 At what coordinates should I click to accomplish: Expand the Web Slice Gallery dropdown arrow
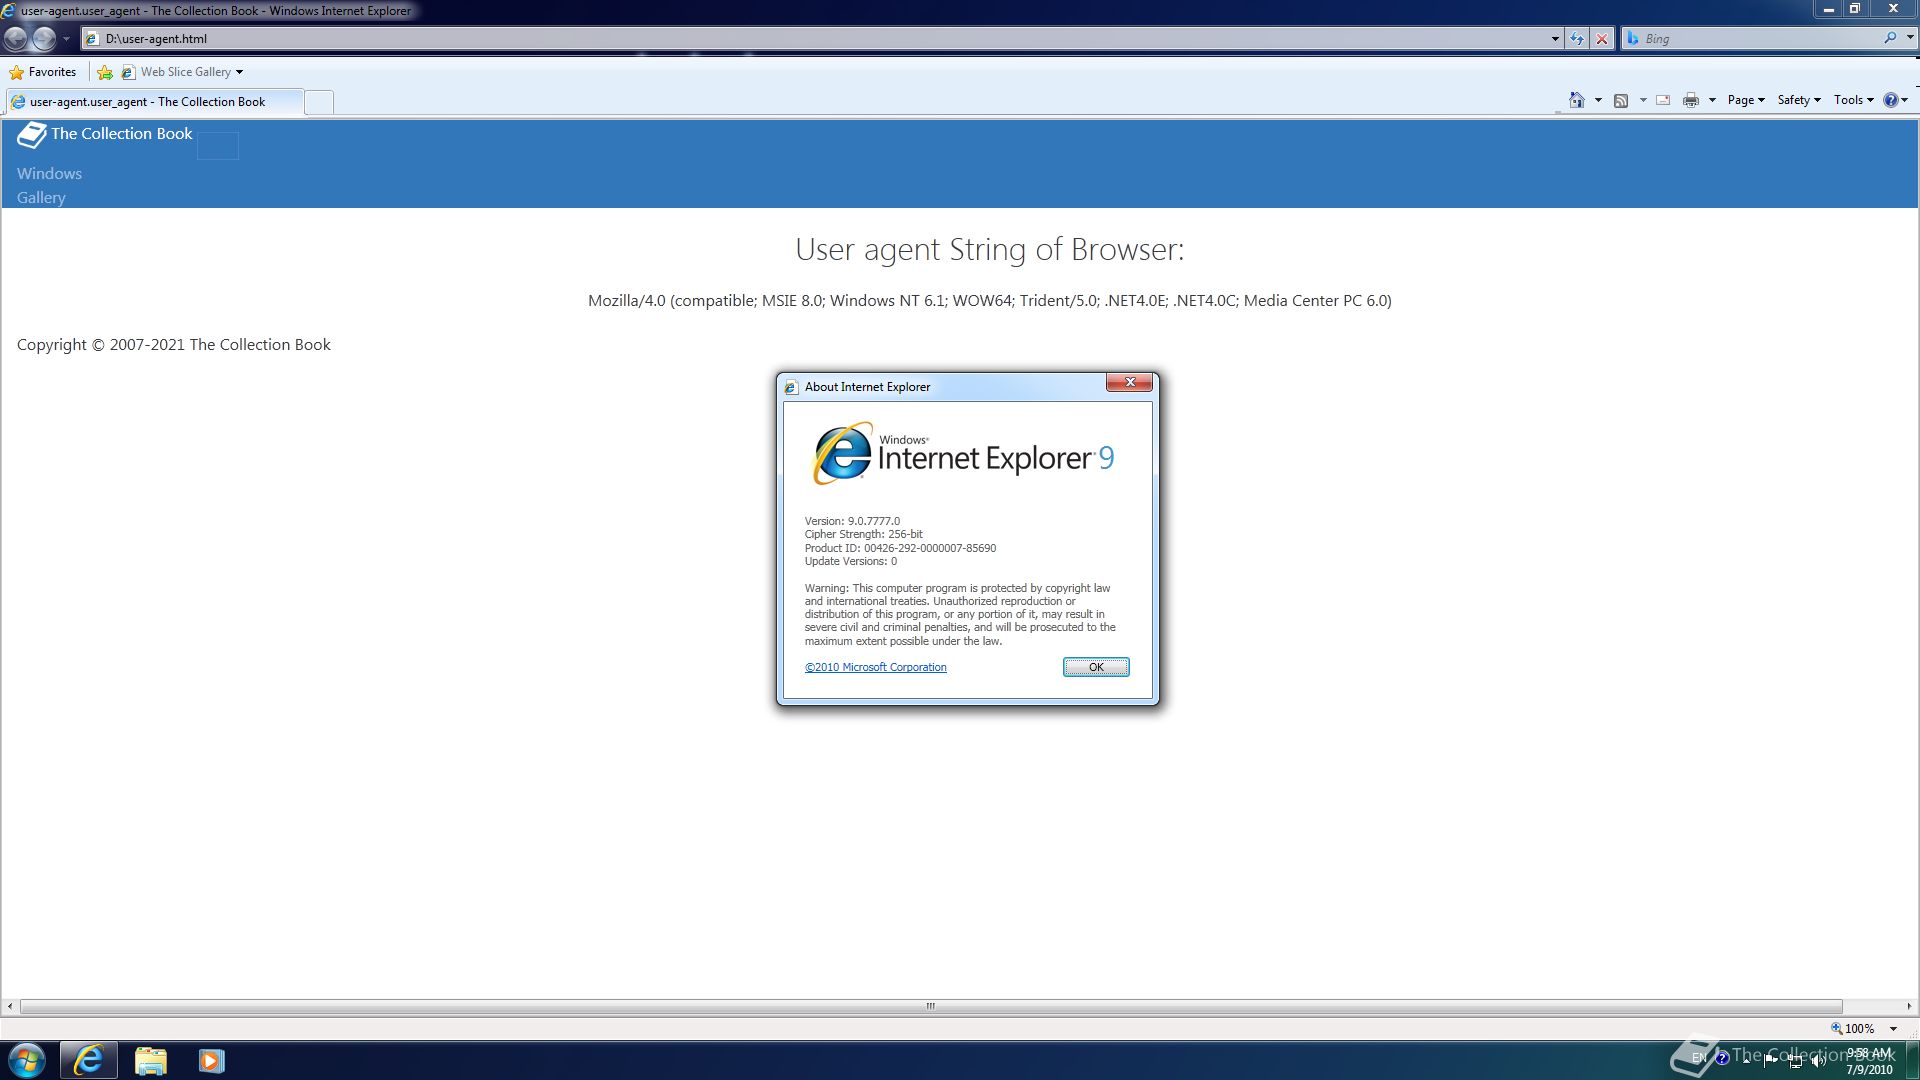(239, 72)
